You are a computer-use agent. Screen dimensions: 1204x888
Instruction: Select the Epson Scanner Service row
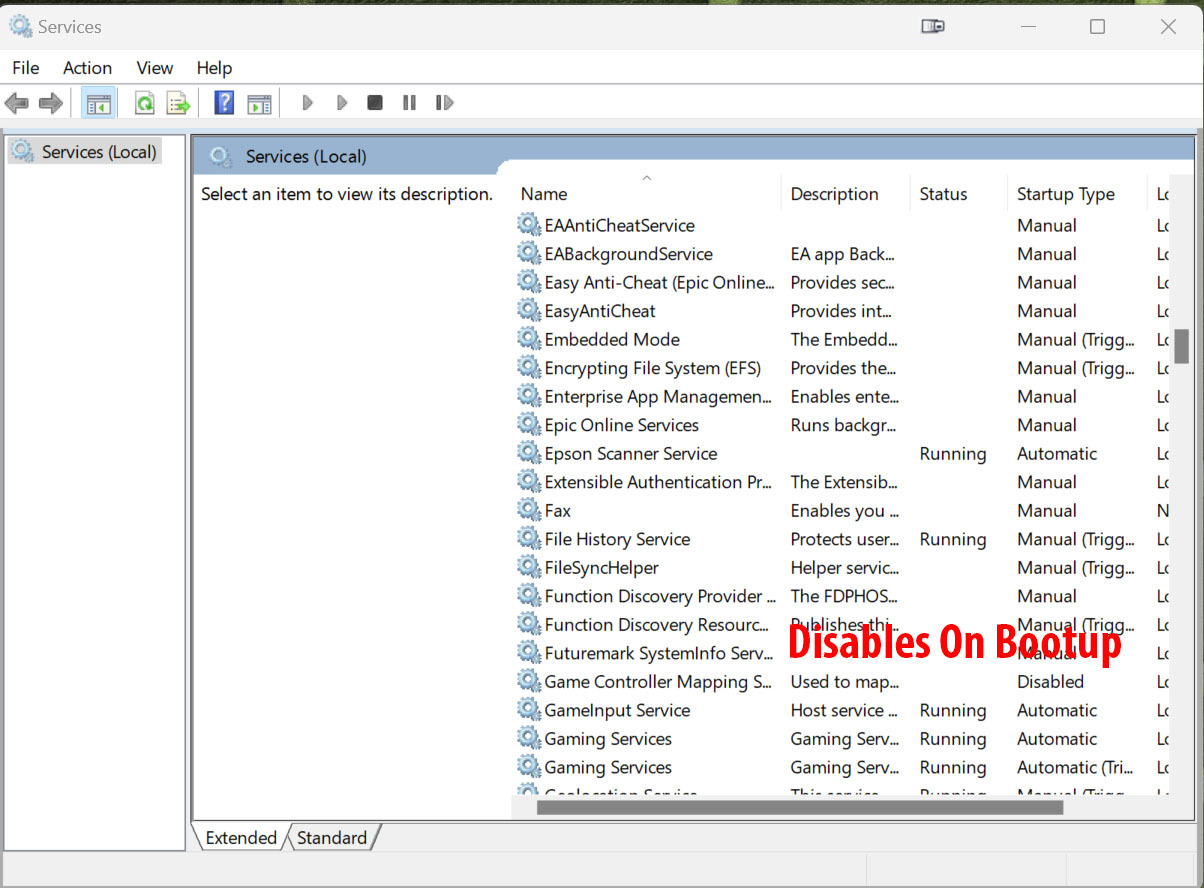tap(630, 454)
